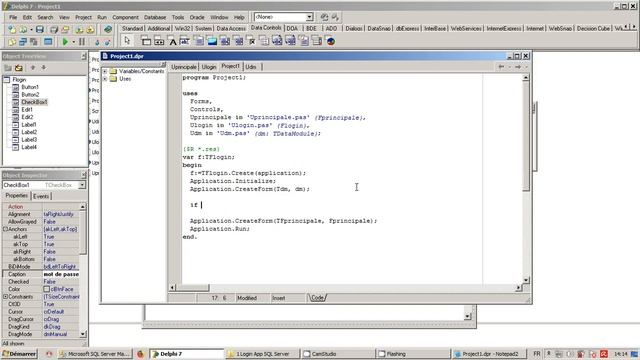This screenshot has height=360, width=640.
Task: Open CamStudio from taskbar
Action: coord(338,354)
